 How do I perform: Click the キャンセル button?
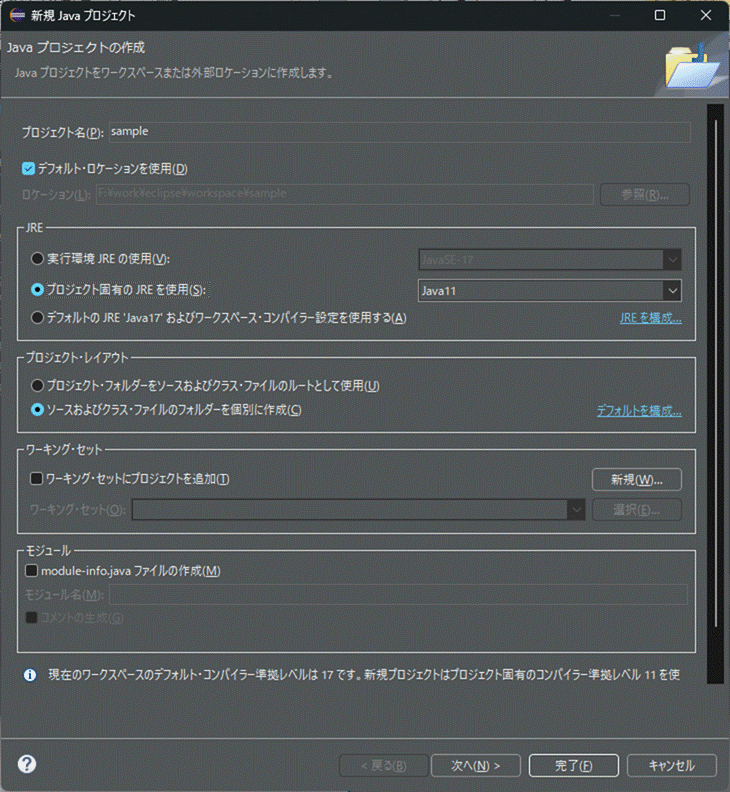671,766
